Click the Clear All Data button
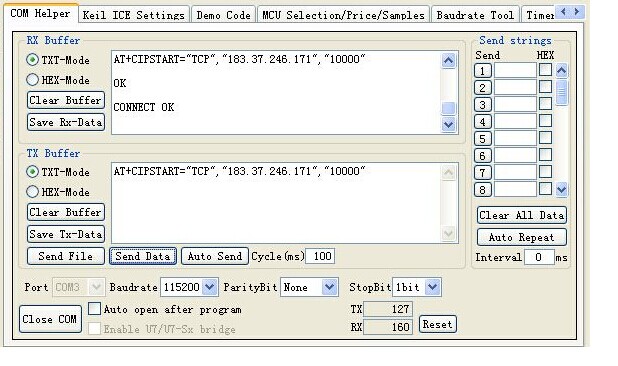The height and width of the screenshot is (366, 618). click(x=522, y=215)
